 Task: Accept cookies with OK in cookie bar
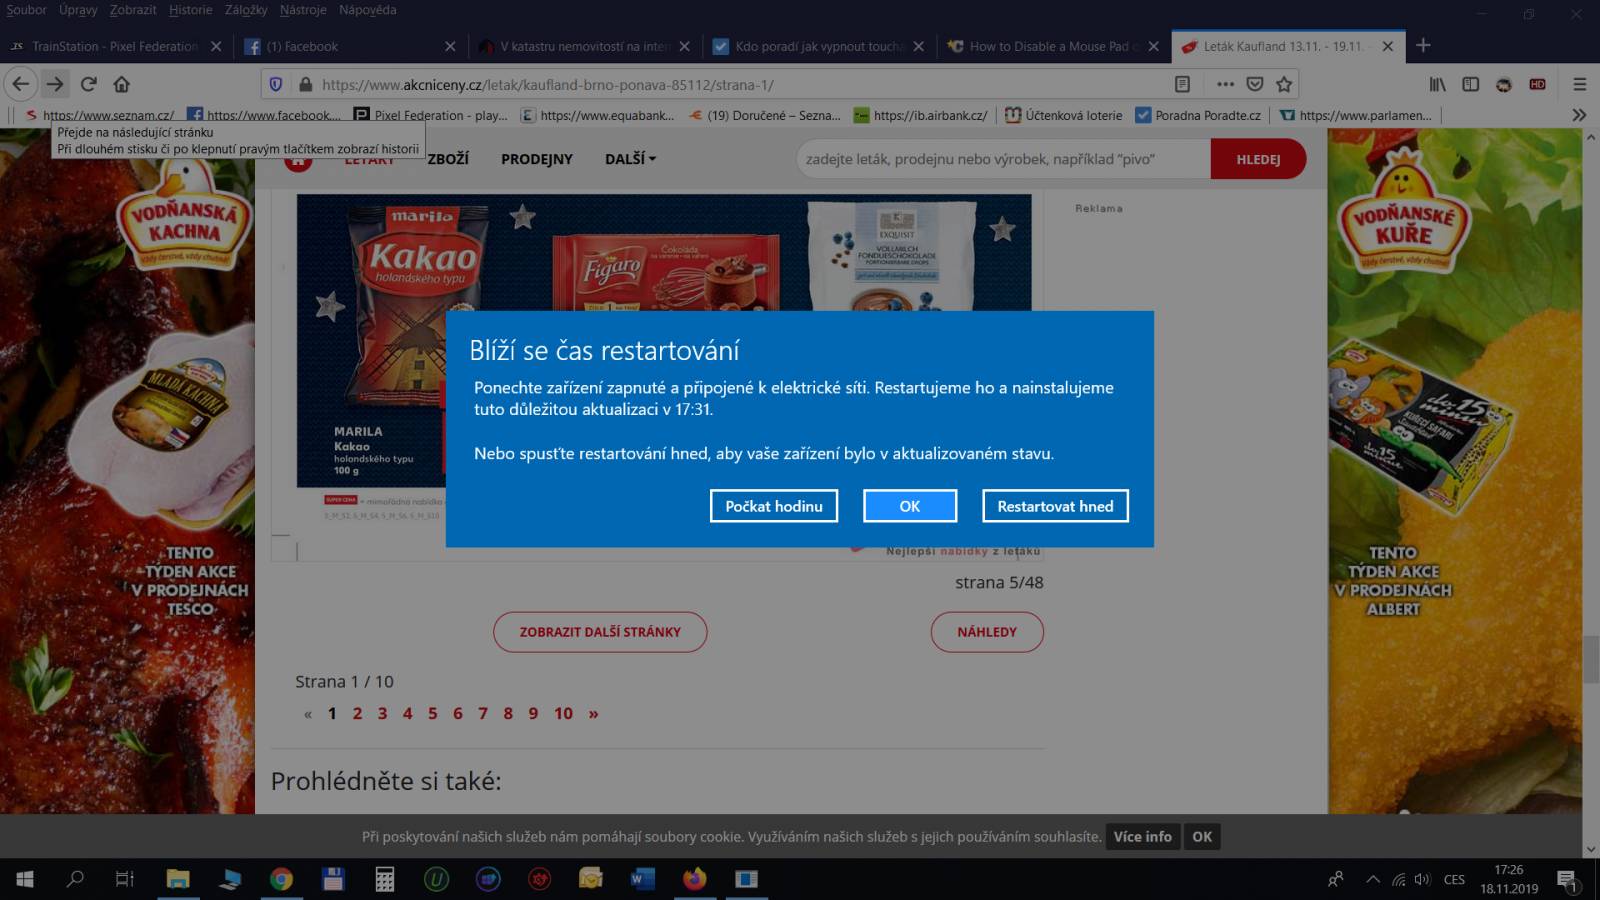pos(1202,837)
